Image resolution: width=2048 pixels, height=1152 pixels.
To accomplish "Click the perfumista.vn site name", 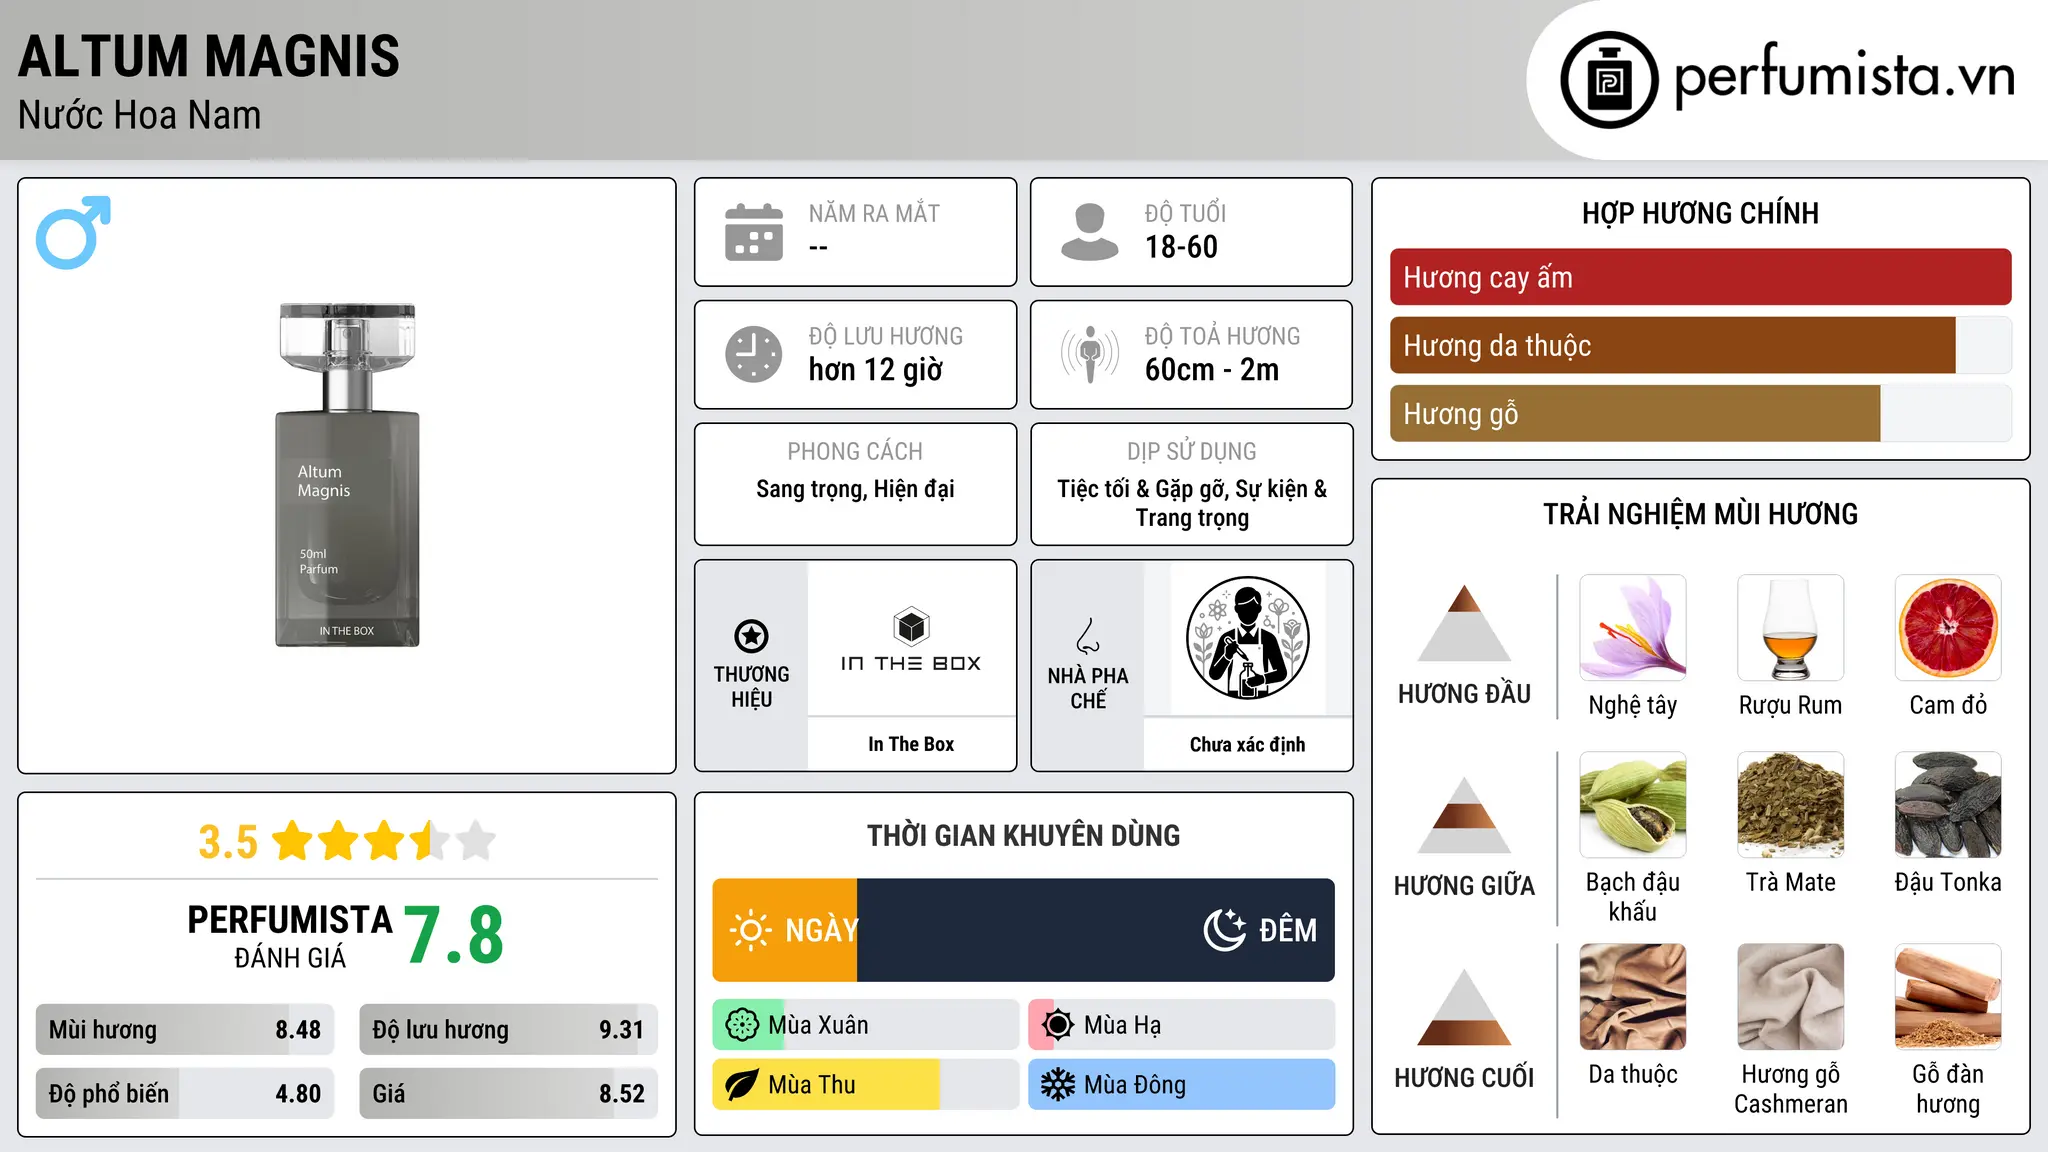I will point(1845,76).
